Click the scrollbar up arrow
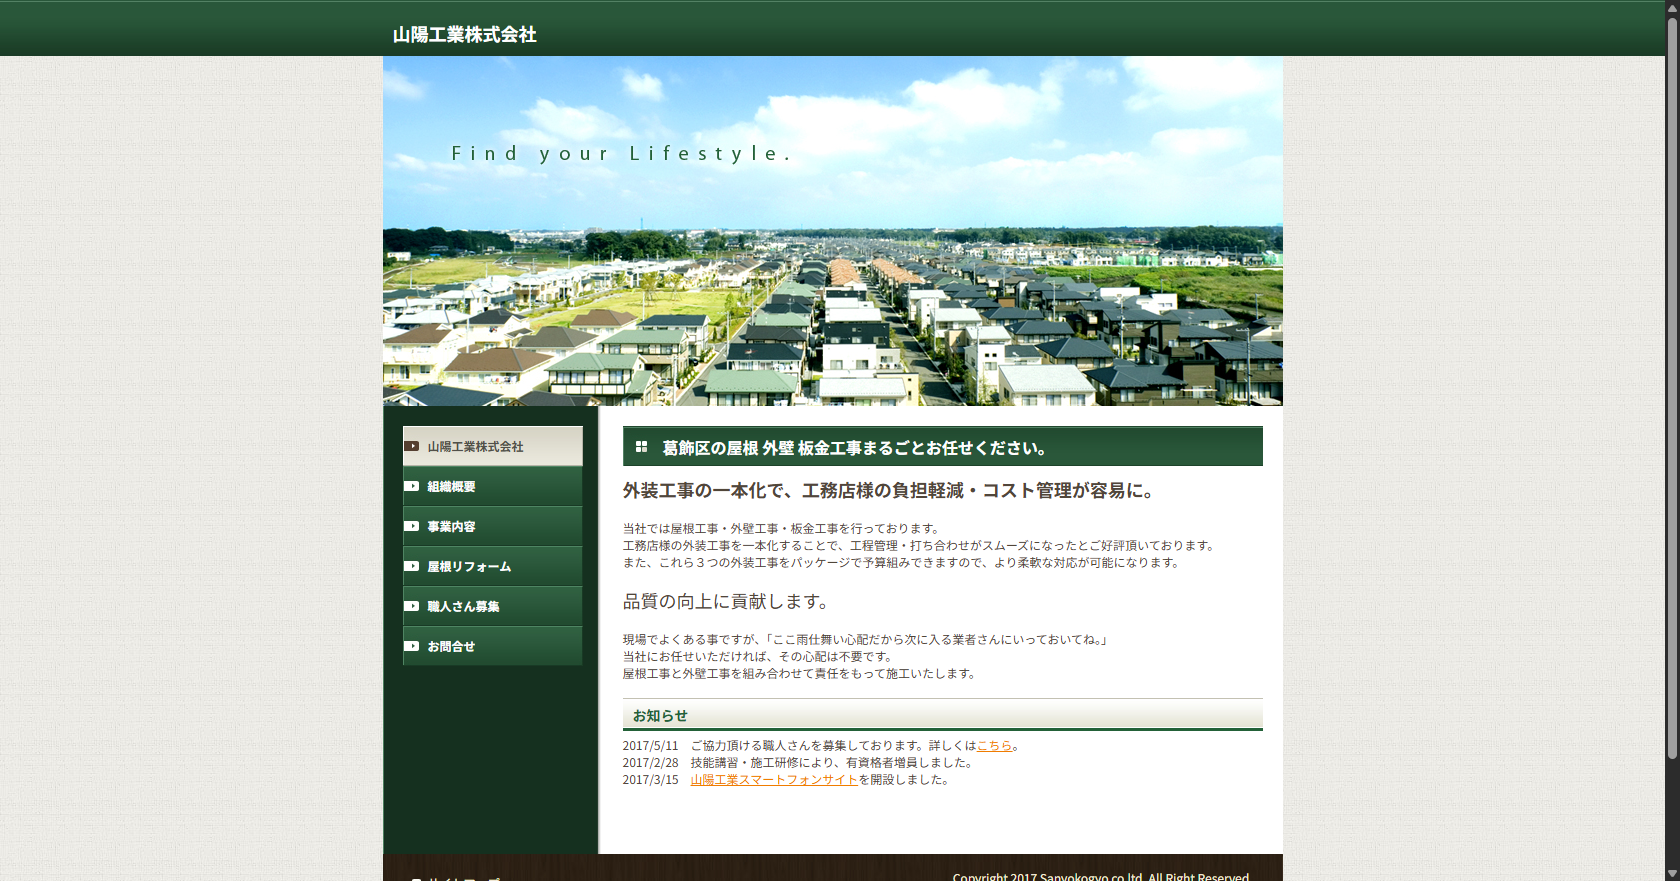Image resolution: width=1680 pixels, height=881 pixels. pyautogui.click(x=1672, y=7)
